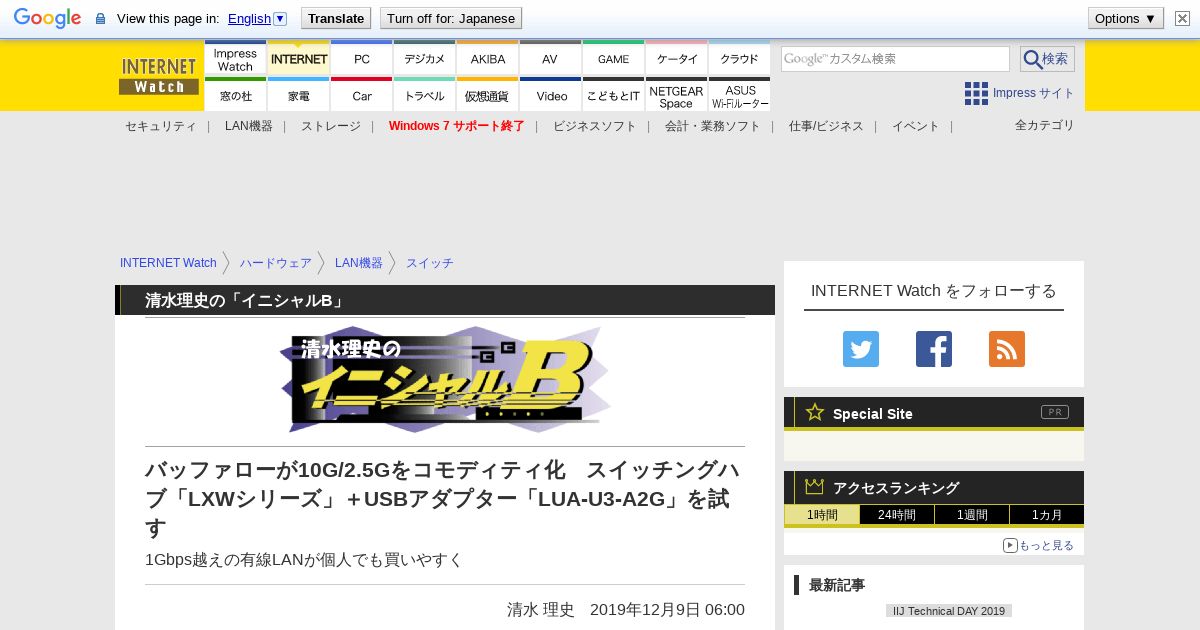The width and height of the screenshot is (1200, 630).
Task: Go to LAN機器 category in menu
Action: pyautogui.click(x=248, y=126)
